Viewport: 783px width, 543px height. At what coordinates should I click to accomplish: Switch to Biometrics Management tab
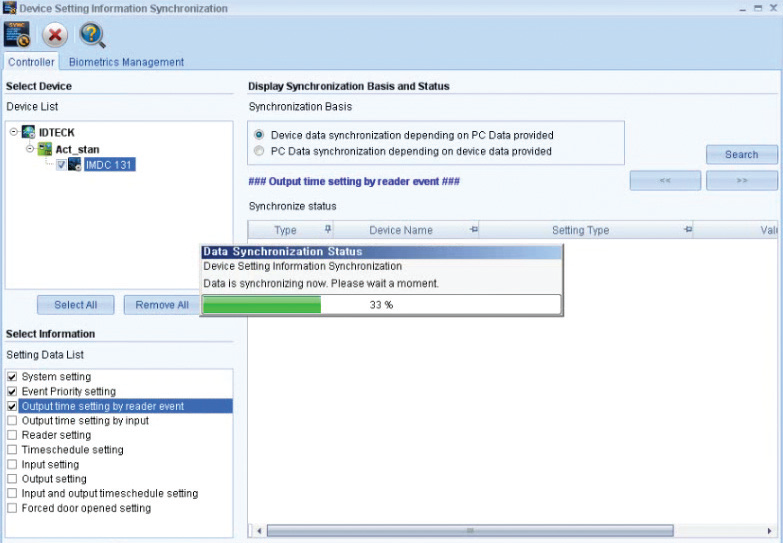(126, 62)
